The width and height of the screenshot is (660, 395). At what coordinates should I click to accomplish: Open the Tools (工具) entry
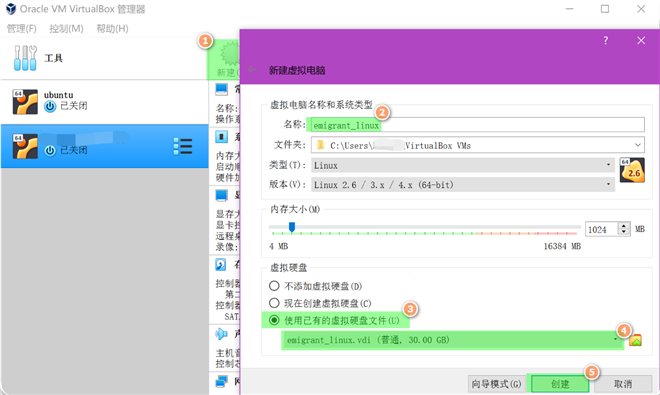[x=104, y=58]
